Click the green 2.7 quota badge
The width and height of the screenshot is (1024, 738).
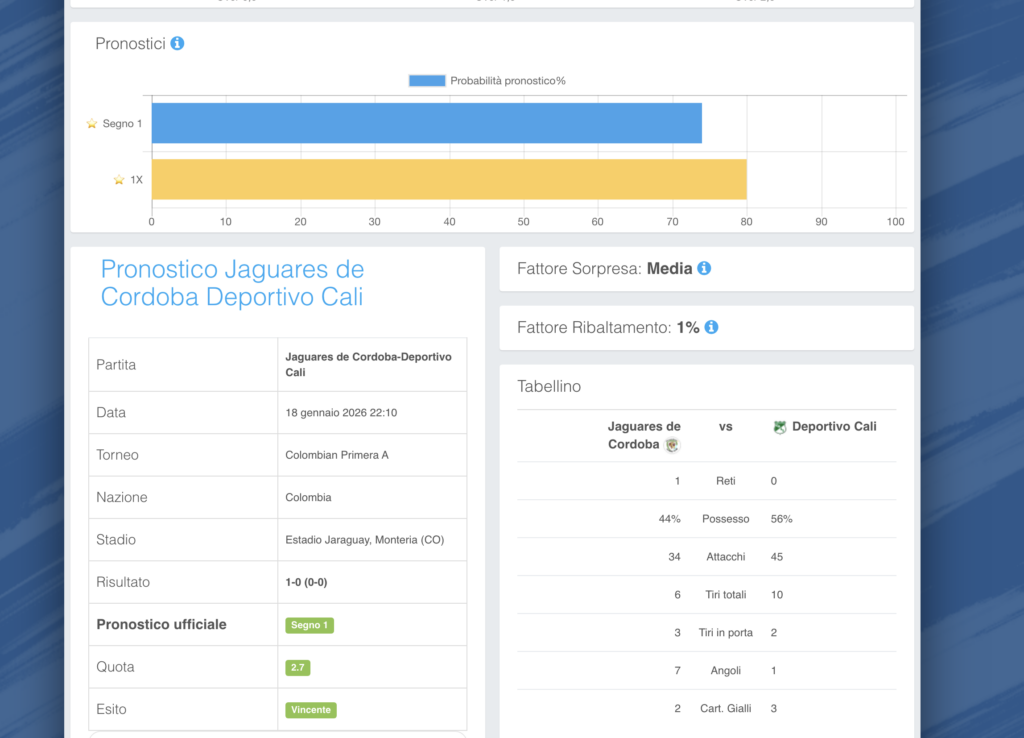point(297,667)
